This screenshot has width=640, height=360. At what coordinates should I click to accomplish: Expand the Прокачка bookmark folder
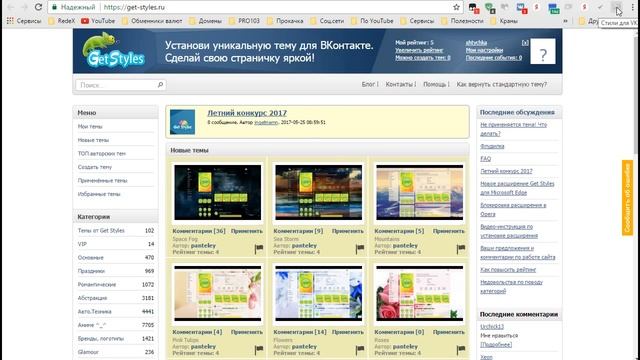tap(285, 20)
